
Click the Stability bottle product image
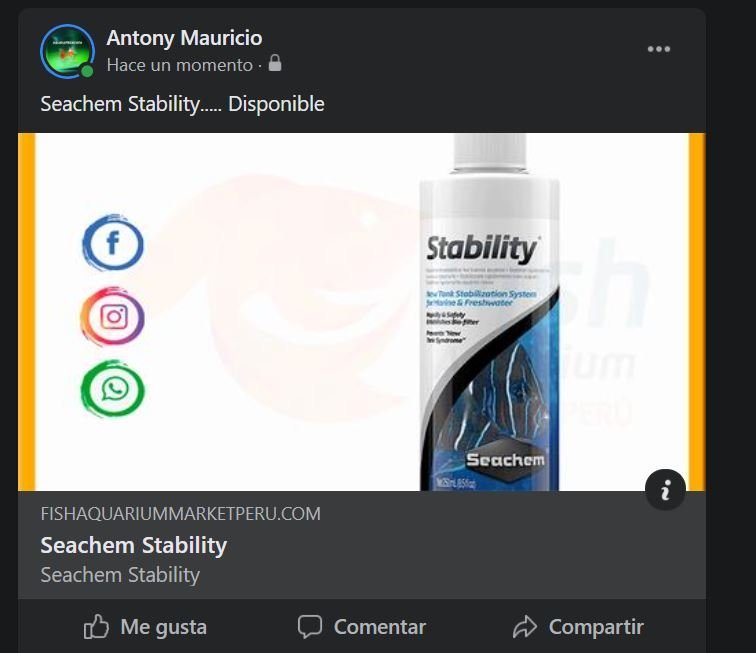click(489, 312)
